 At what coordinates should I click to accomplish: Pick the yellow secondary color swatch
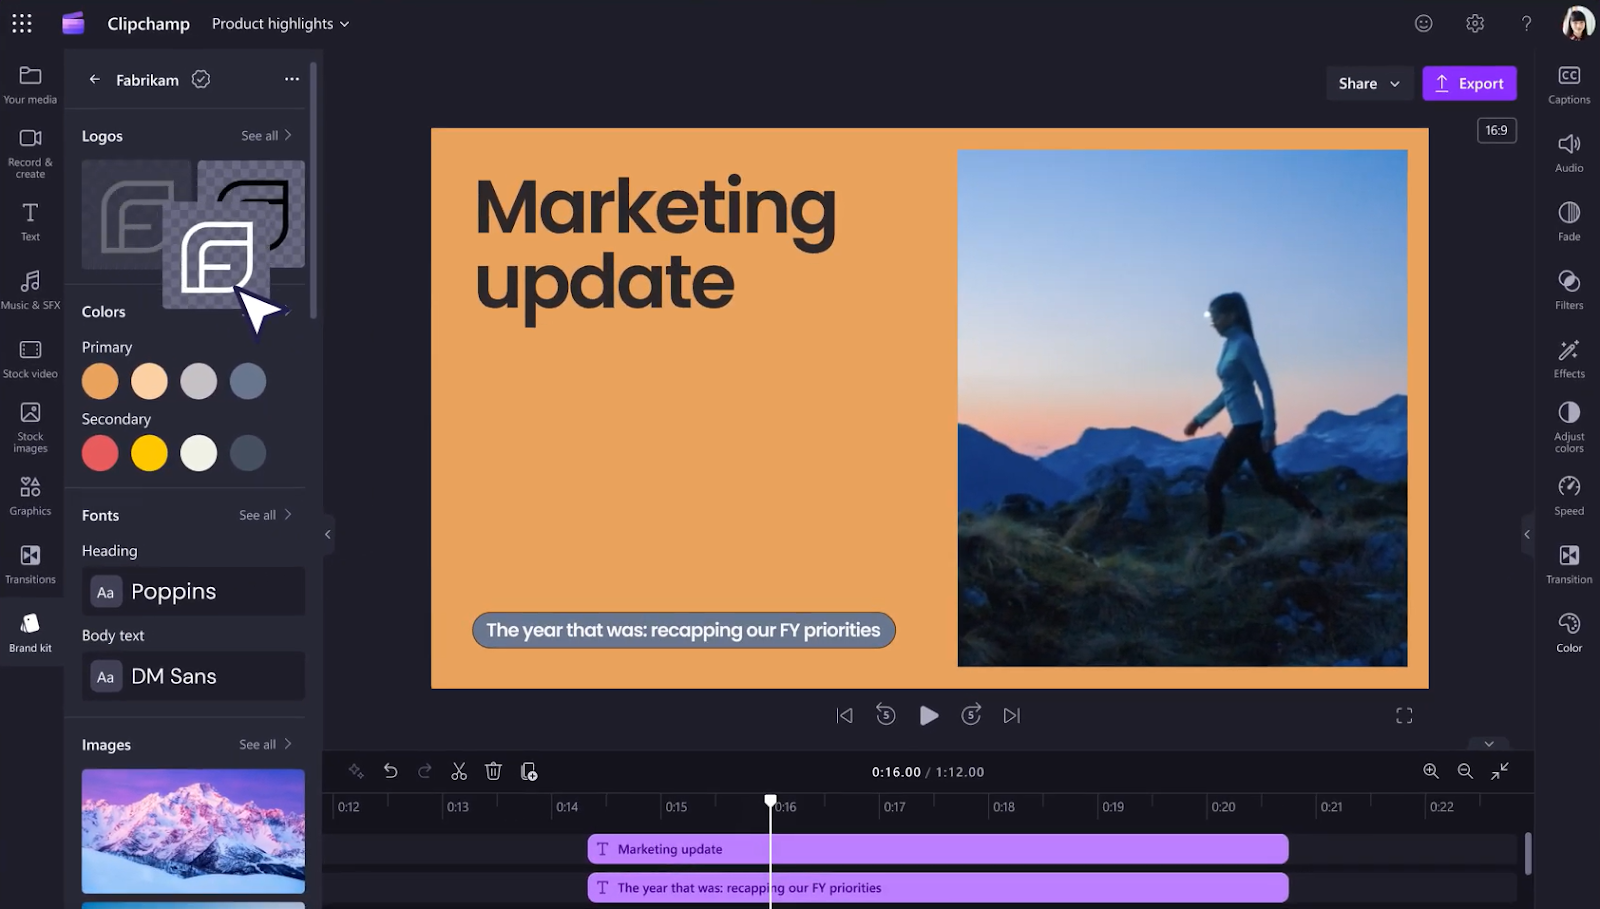click(149, 453)
